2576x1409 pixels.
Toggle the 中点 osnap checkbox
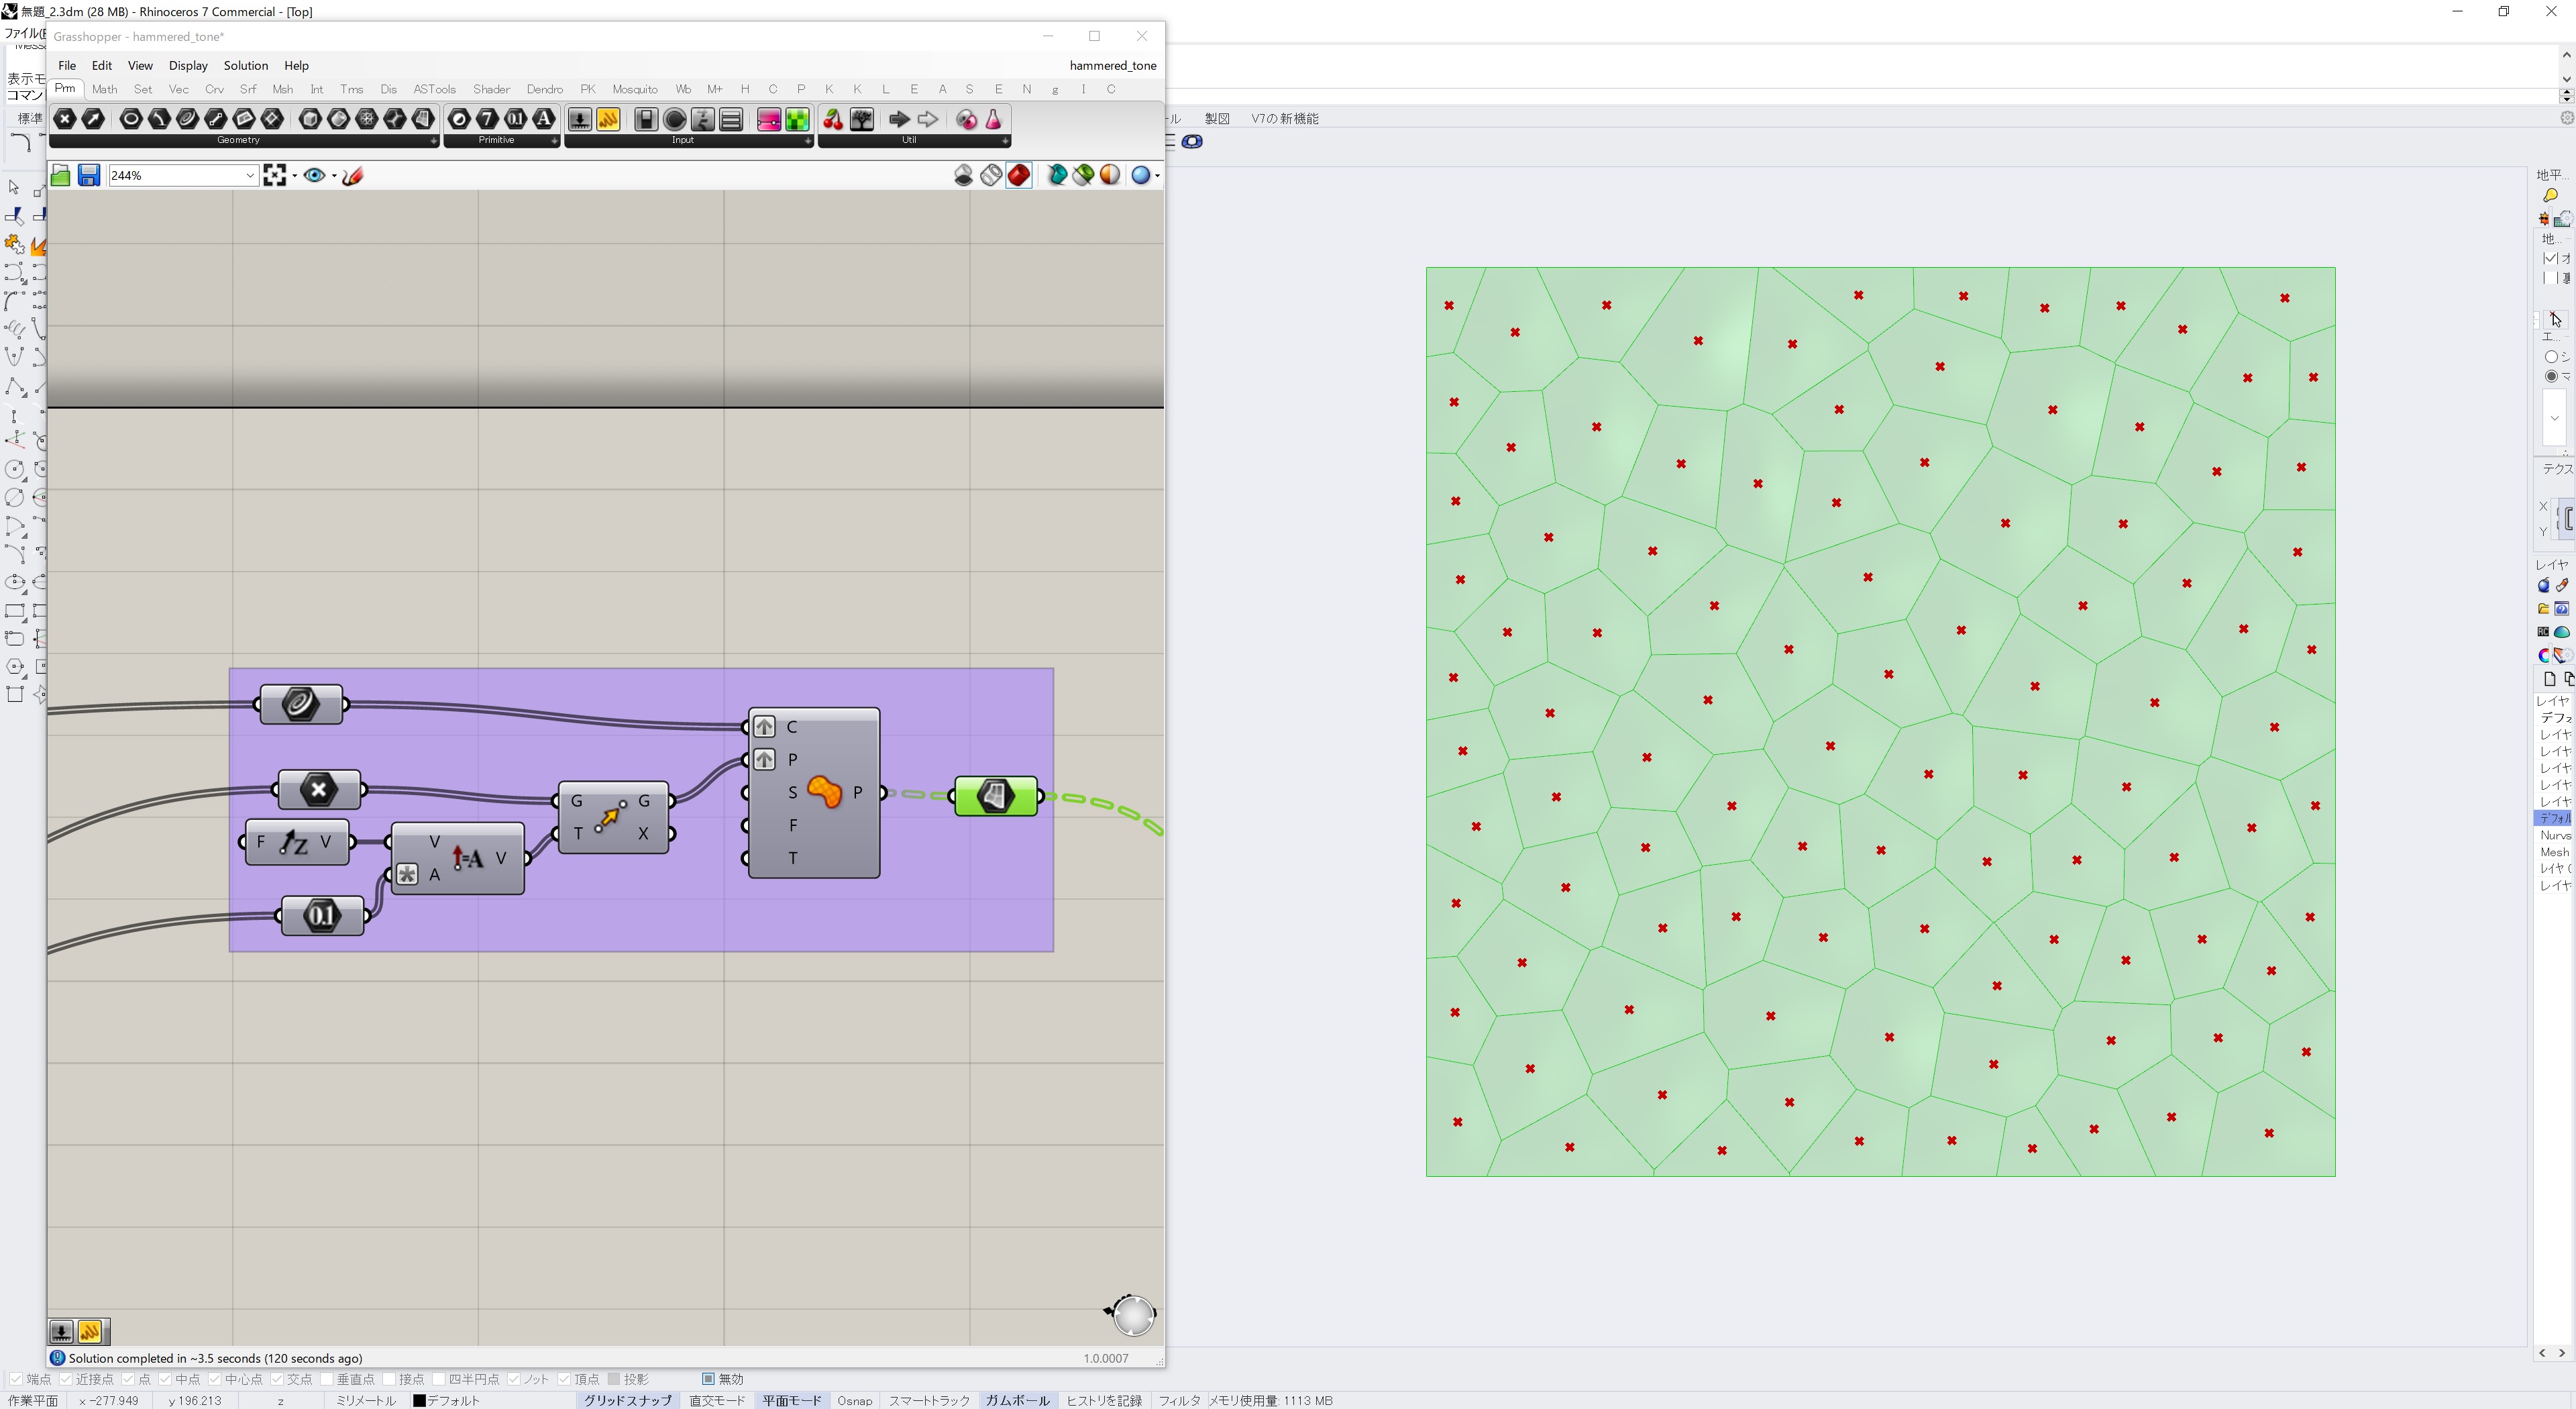pyautogui.click(x=166, y=1379)
